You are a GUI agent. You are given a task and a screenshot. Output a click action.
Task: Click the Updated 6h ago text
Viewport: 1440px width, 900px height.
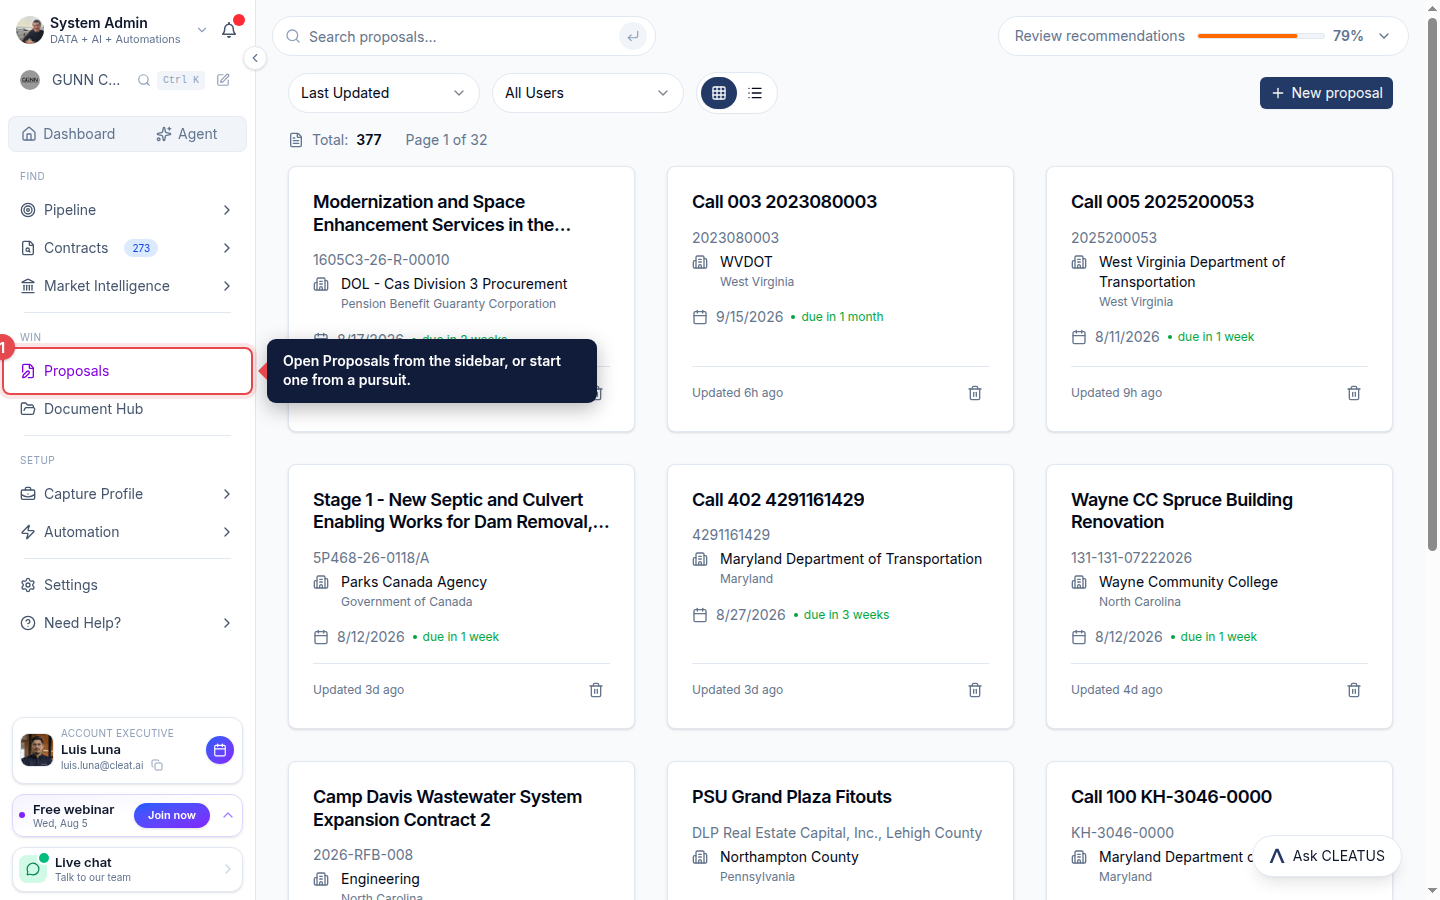click(x=737, y=393)
